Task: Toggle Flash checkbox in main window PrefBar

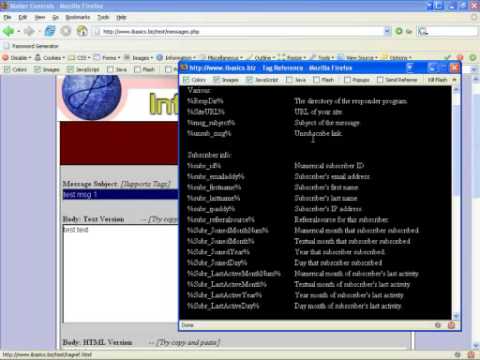Action: pyautogui.click(x=137, y=69)
